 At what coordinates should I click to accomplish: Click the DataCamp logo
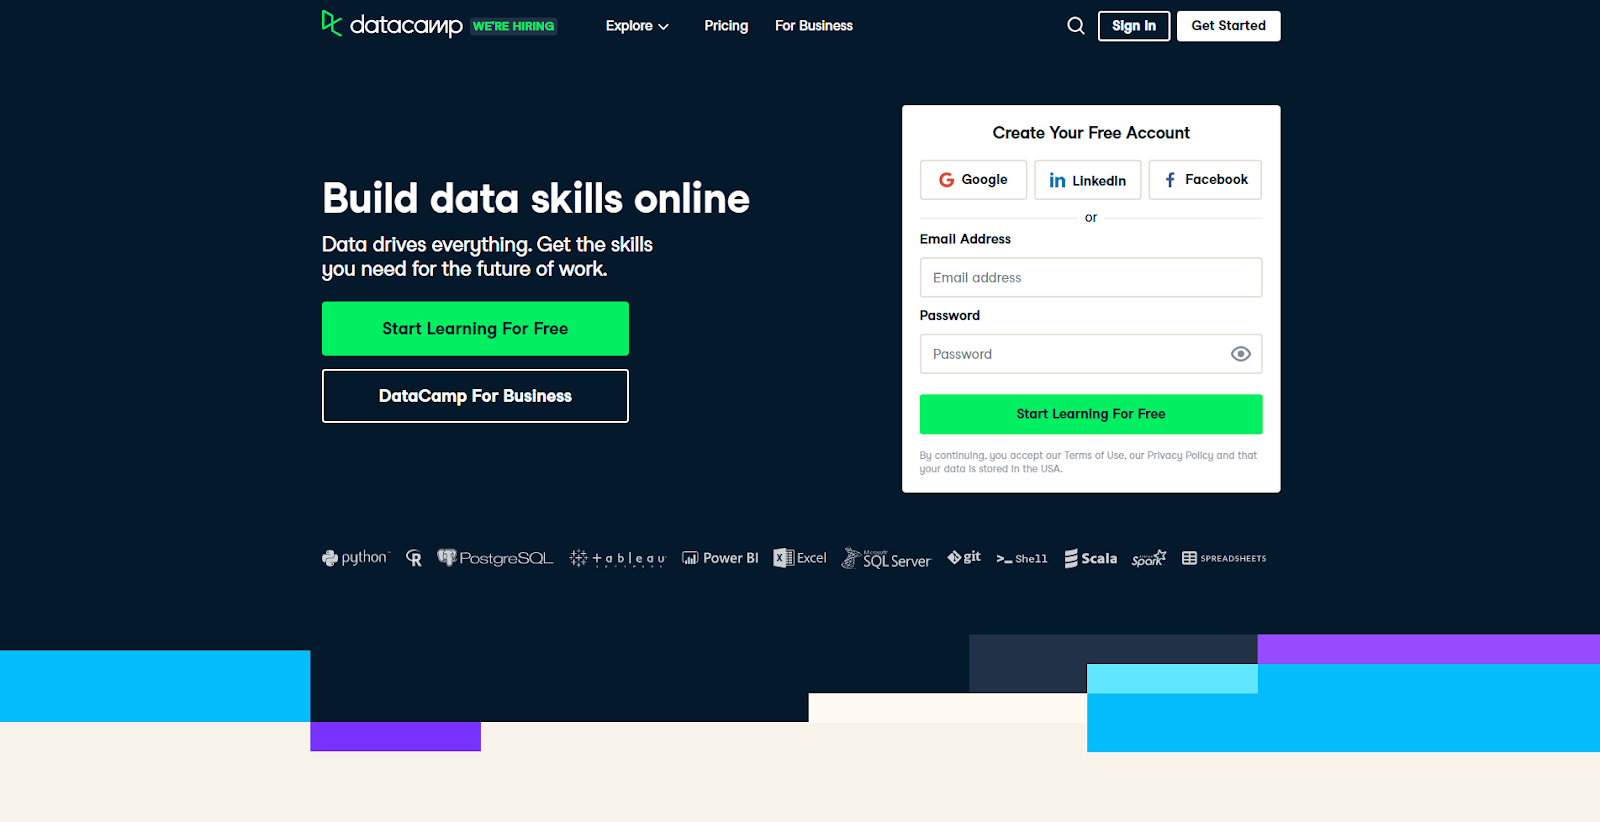(x=392, y=25)
